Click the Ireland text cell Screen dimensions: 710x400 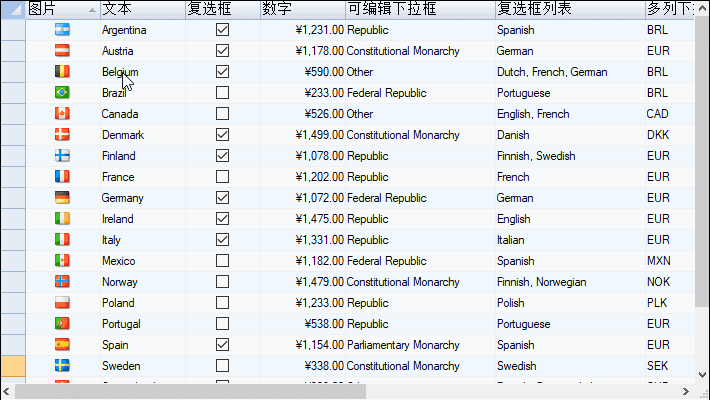[140, 219]
